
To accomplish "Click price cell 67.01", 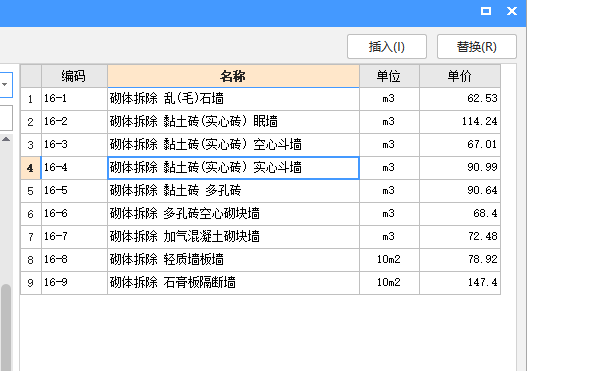I will pyautogui.click(x=460, y=145).
